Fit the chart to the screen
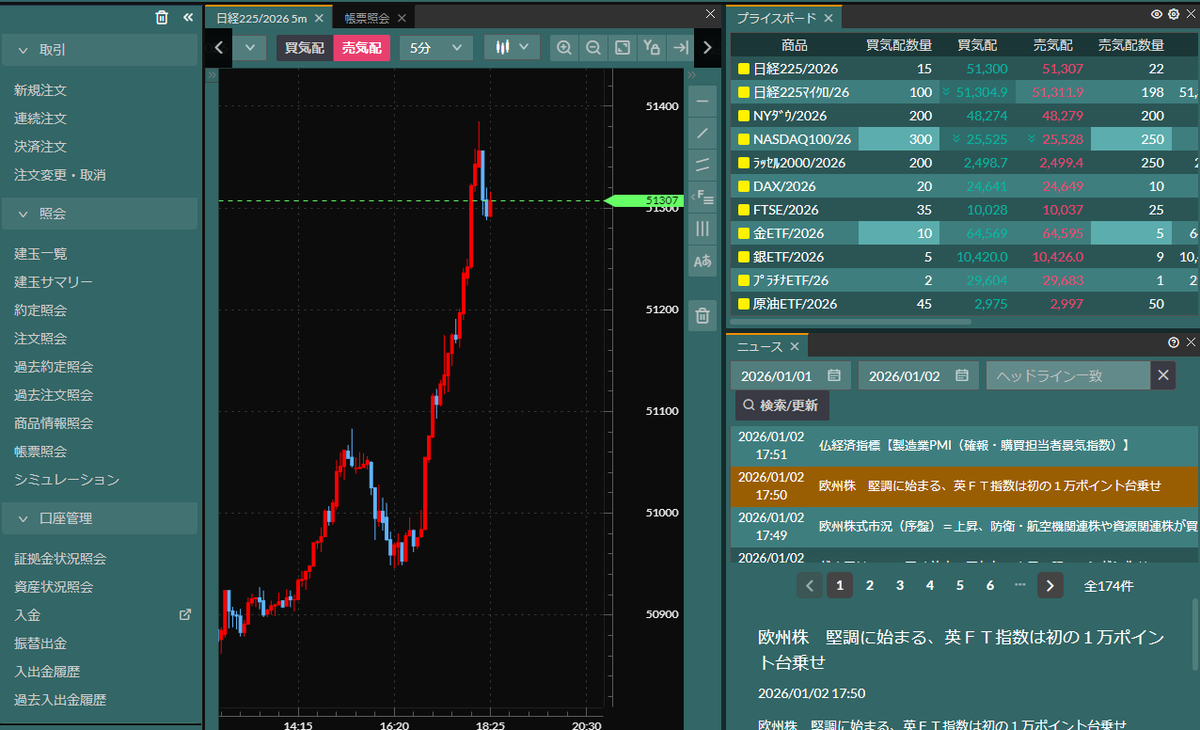Image resolution: width=1200 pixels, height=730 pixels. tap(622, 46)
